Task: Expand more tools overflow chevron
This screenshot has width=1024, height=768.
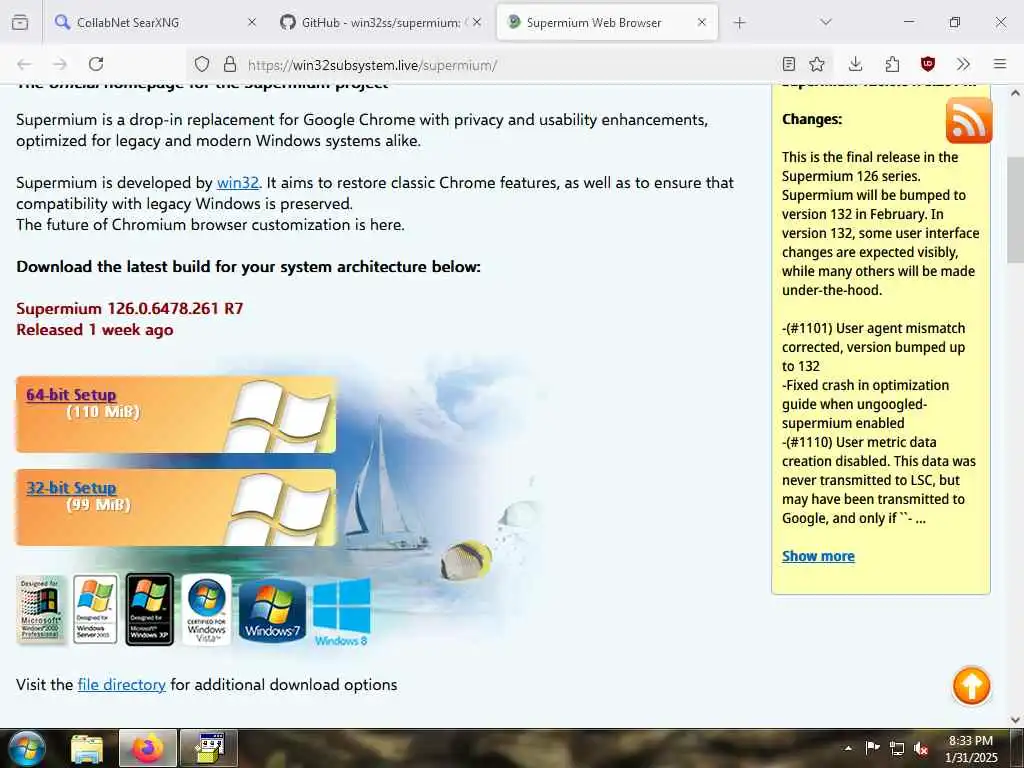Action: (x=963, y=64)
